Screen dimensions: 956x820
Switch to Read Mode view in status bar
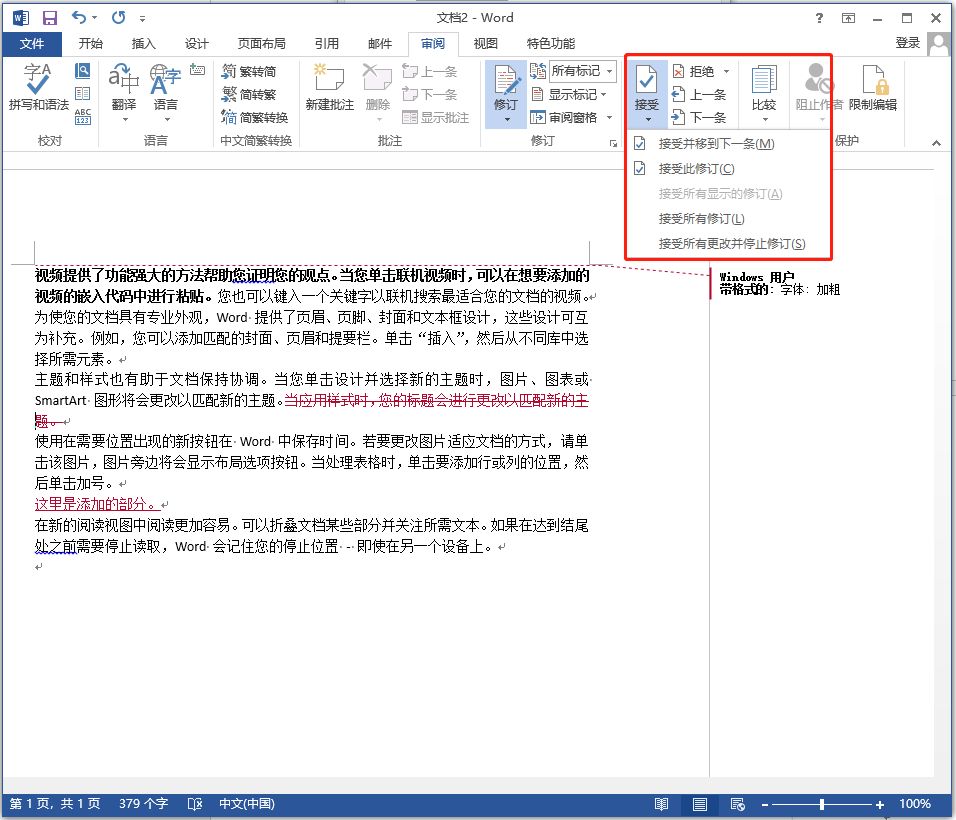(661, 804)
